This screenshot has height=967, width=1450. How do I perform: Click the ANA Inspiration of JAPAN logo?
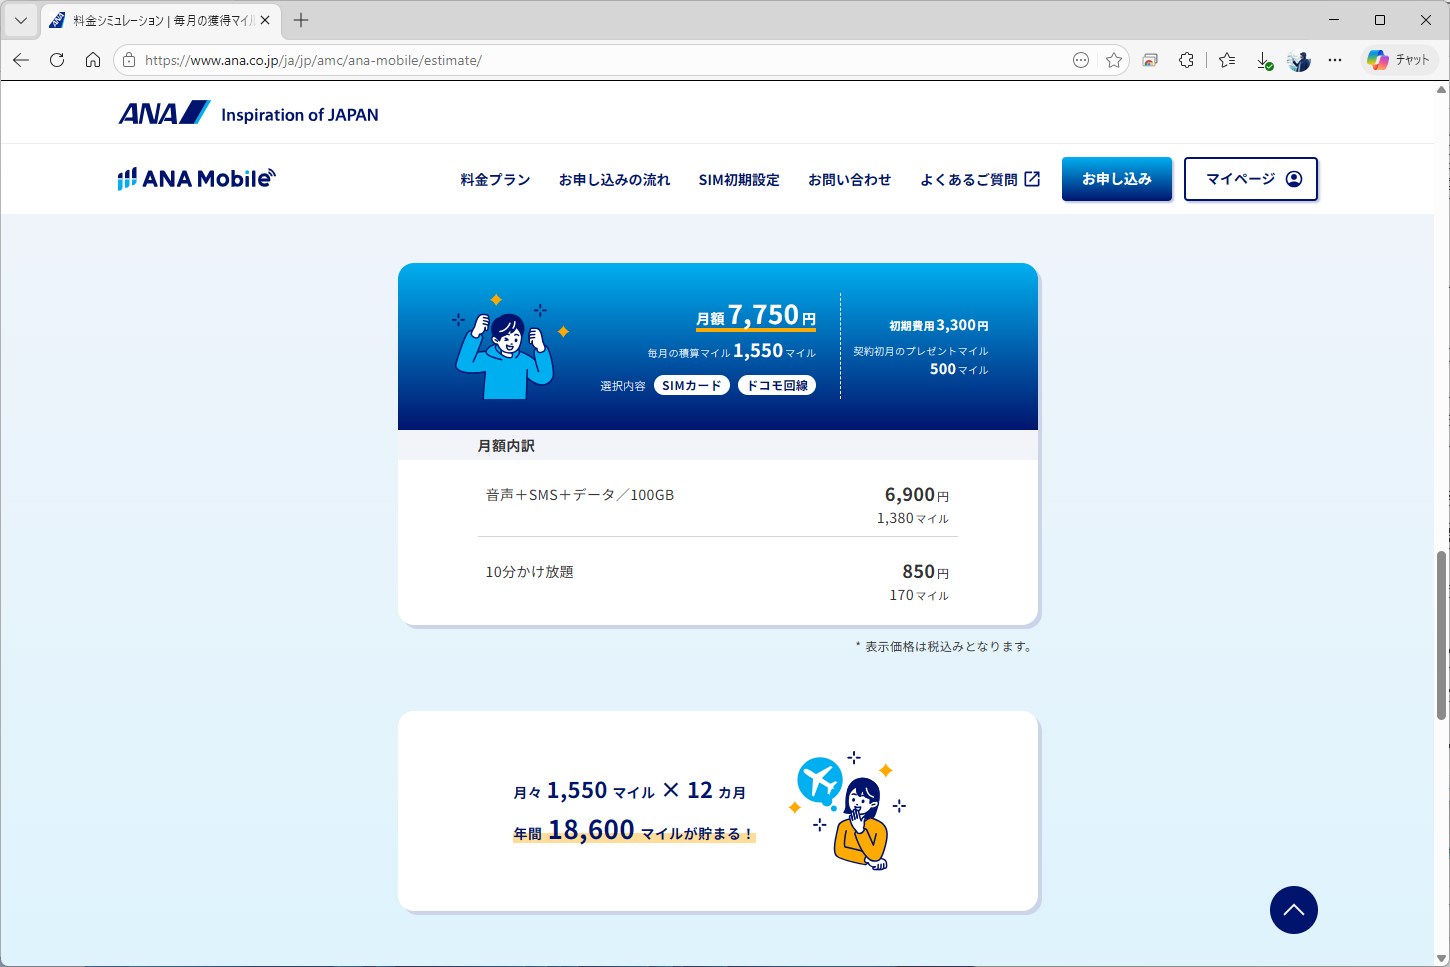pyautogui.click(x=248, y=113)
